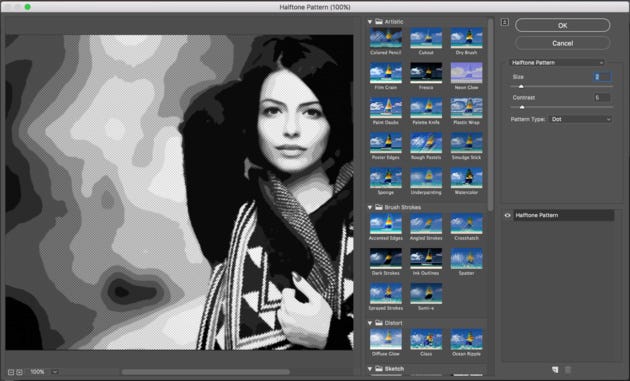Delete the effect layer
Image resolution: width=630 pixels, height=381 pixels.
click(568, 370)
